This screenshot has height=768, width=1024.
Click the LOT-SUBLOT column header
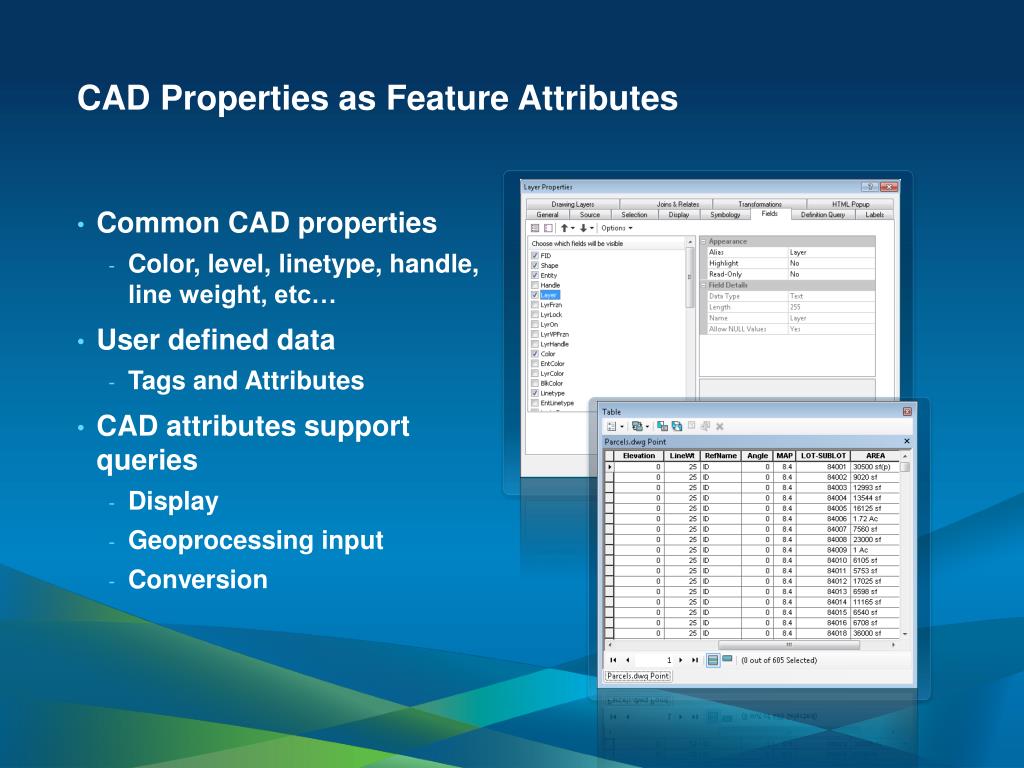pos(823,456)
